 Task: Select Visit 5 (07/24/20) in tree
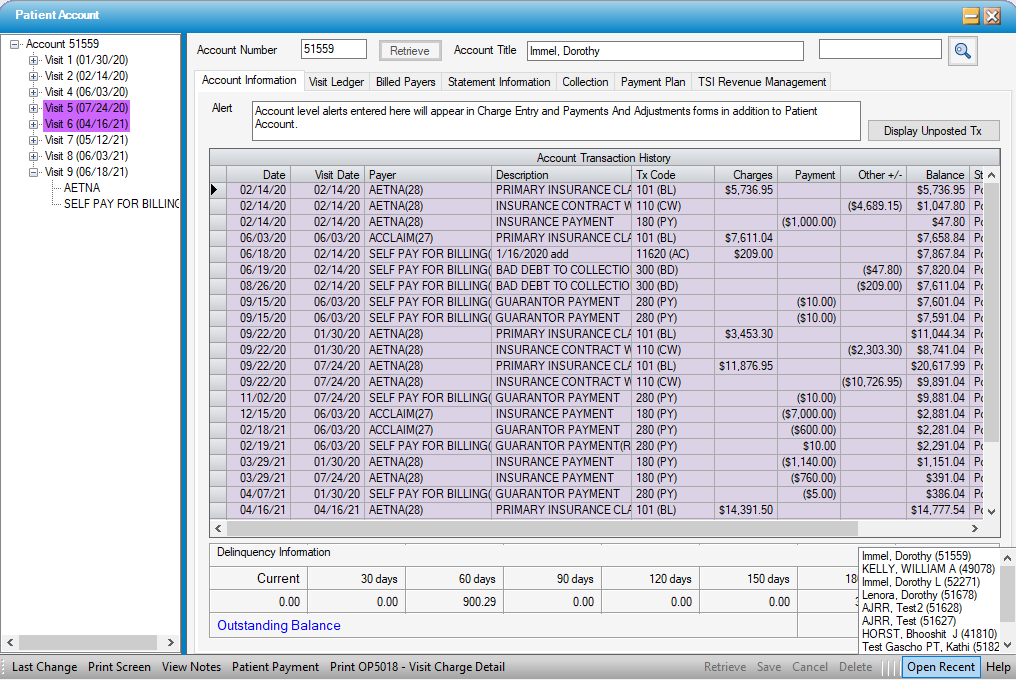(x=86, y=108)
